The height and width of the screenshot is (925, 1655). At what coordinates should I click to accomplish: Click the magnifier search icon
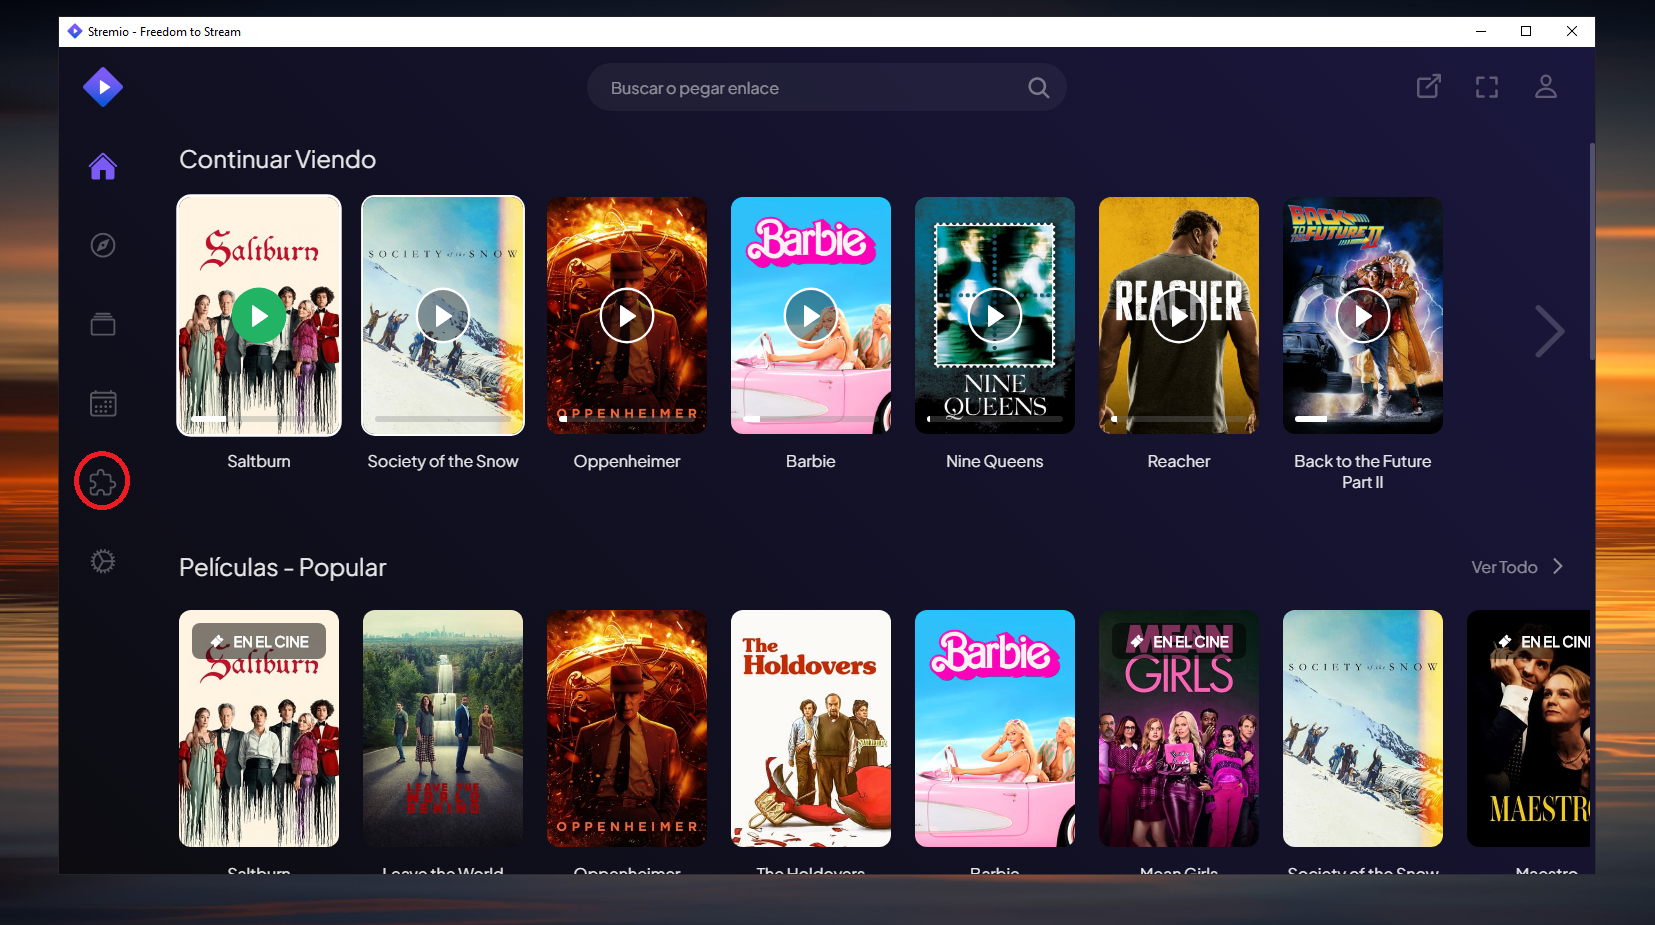coord(1038,88)
